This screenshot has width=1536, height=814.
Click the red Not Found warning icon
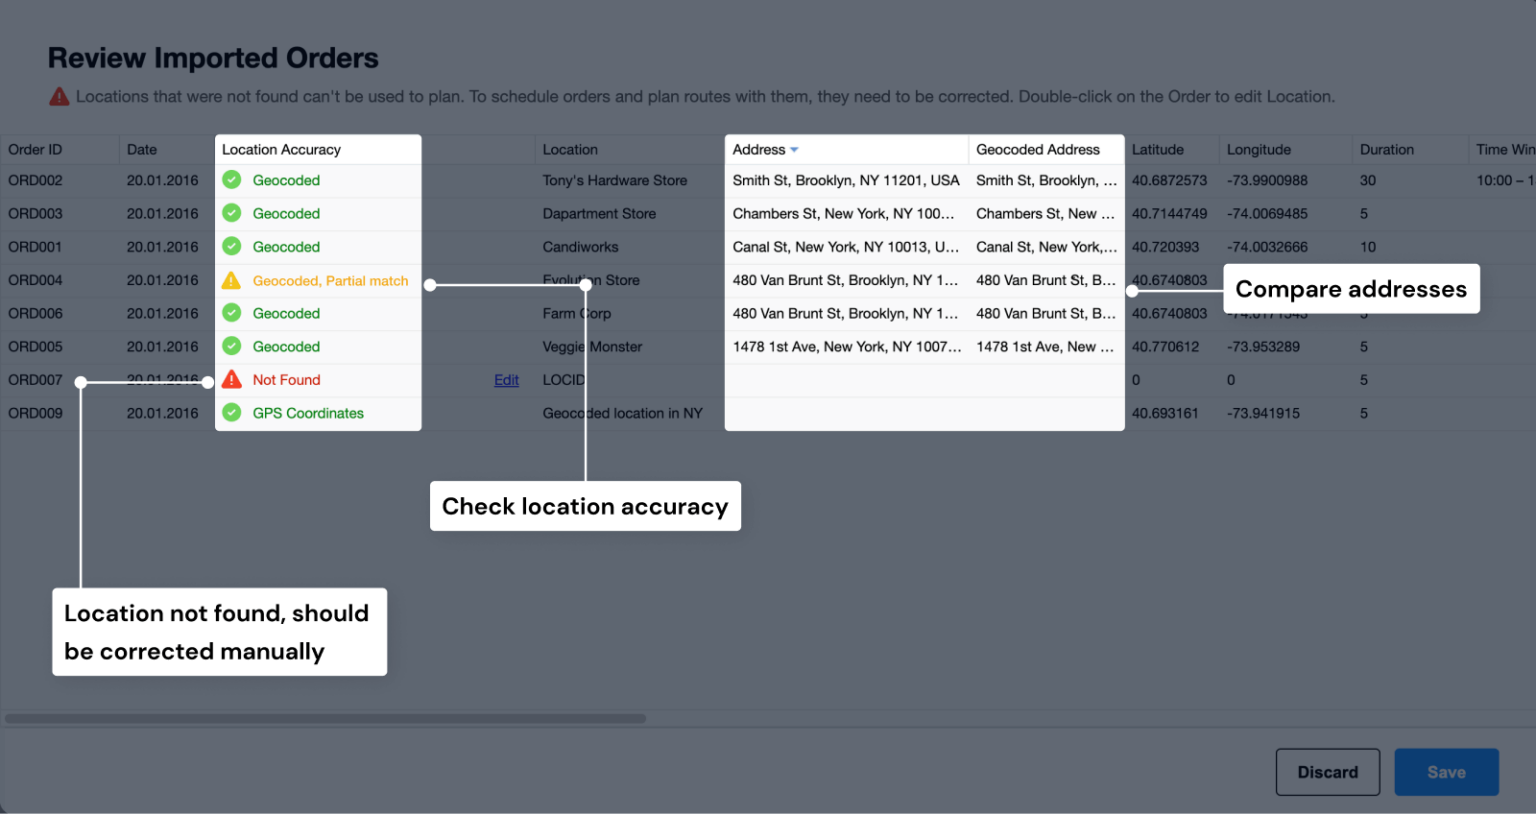pos(232,380)
